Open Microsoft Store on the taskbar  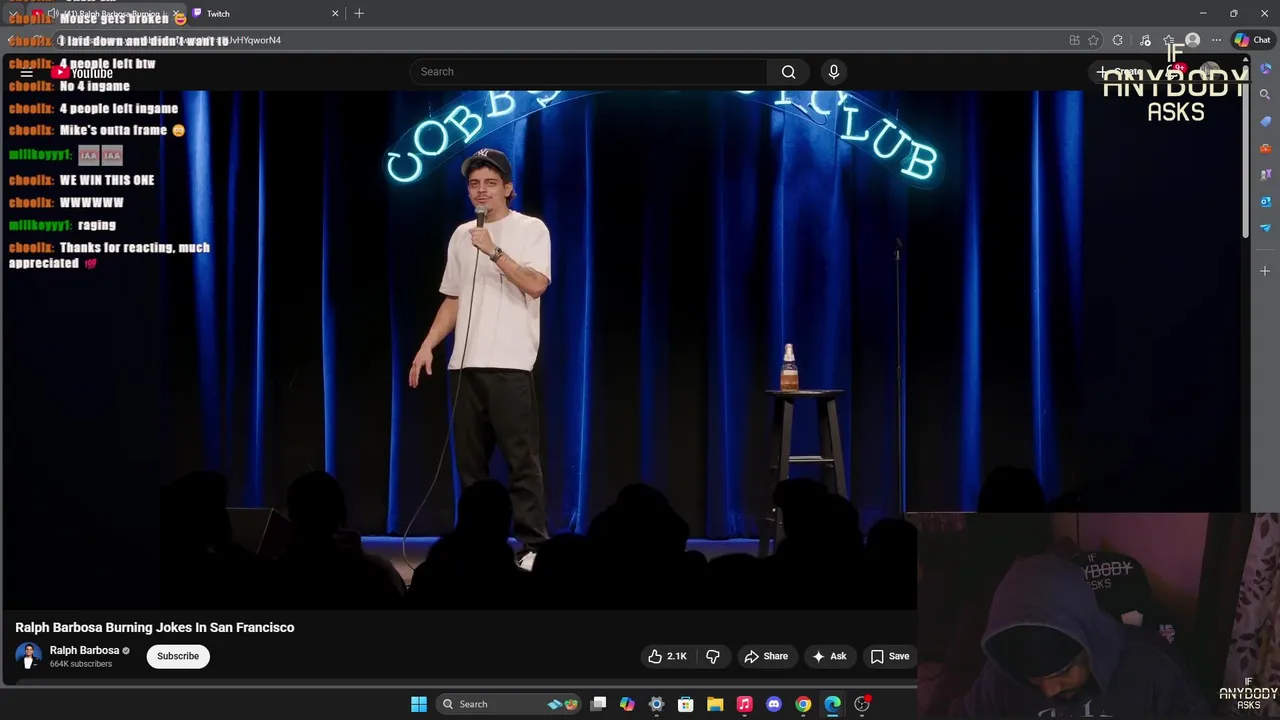point(685,704)
